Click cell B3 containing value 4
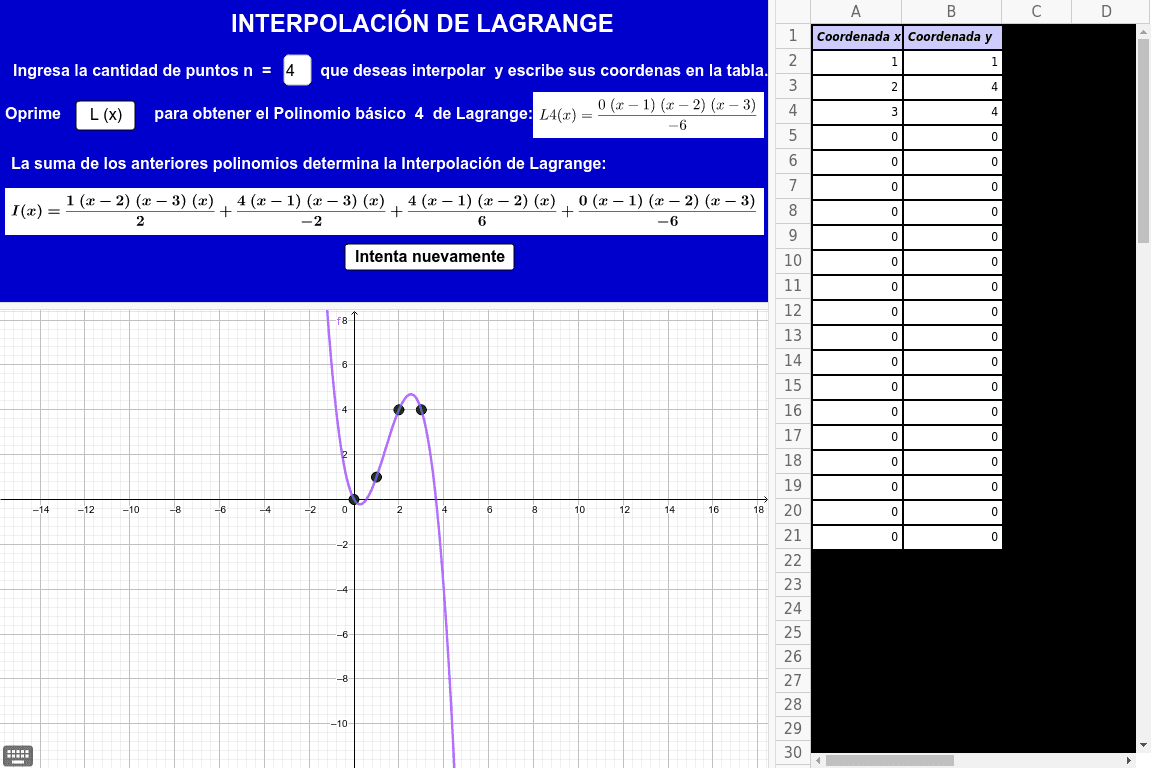The image size is (1153, 770). pos(952,87)
